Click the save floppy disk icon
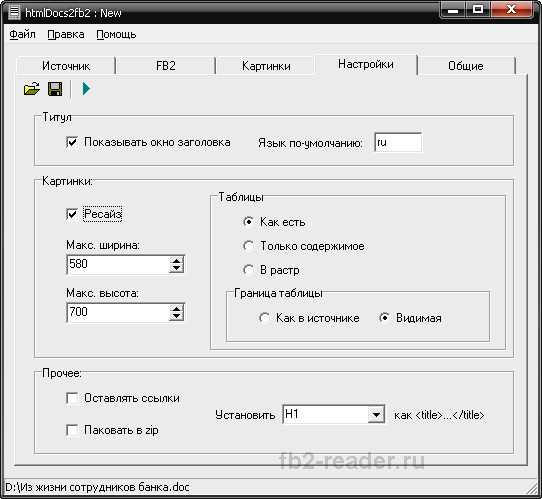542x499 pixels. point(55,89)
